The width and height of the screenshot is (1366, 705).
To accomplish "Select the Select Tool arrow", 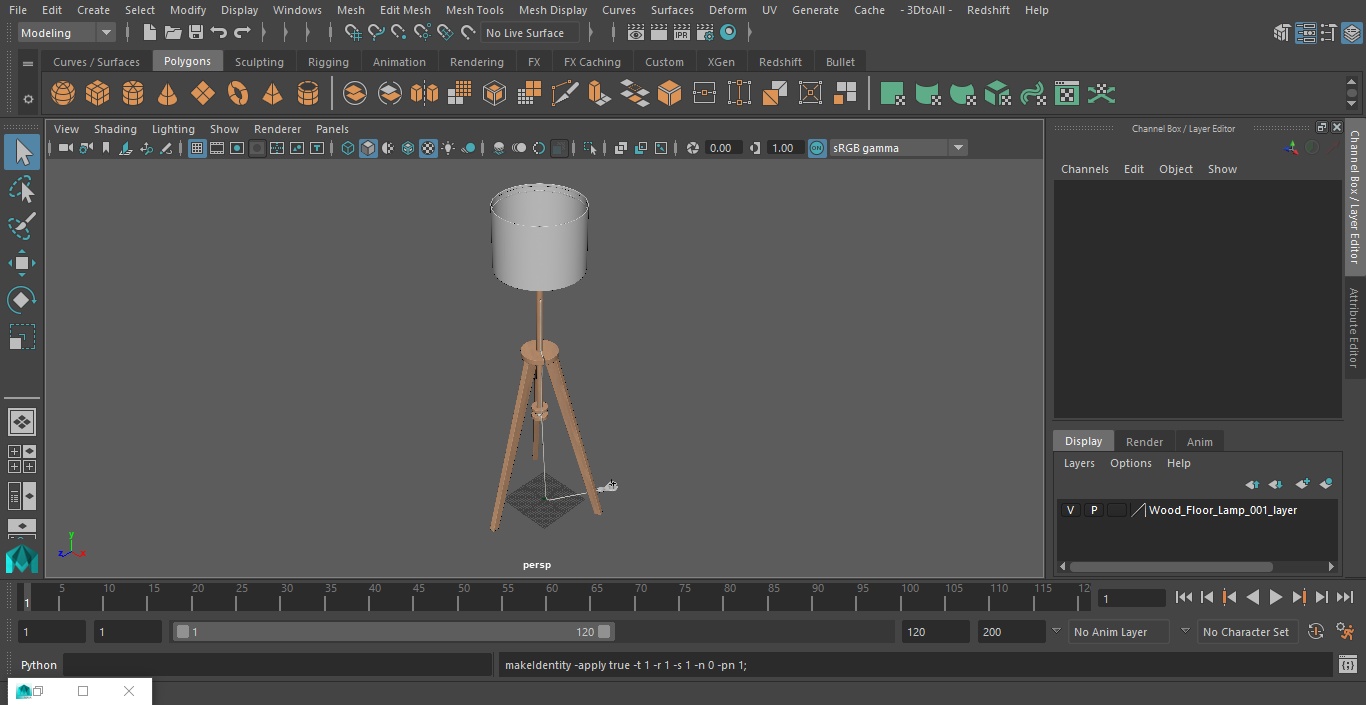I will (22, 152).
